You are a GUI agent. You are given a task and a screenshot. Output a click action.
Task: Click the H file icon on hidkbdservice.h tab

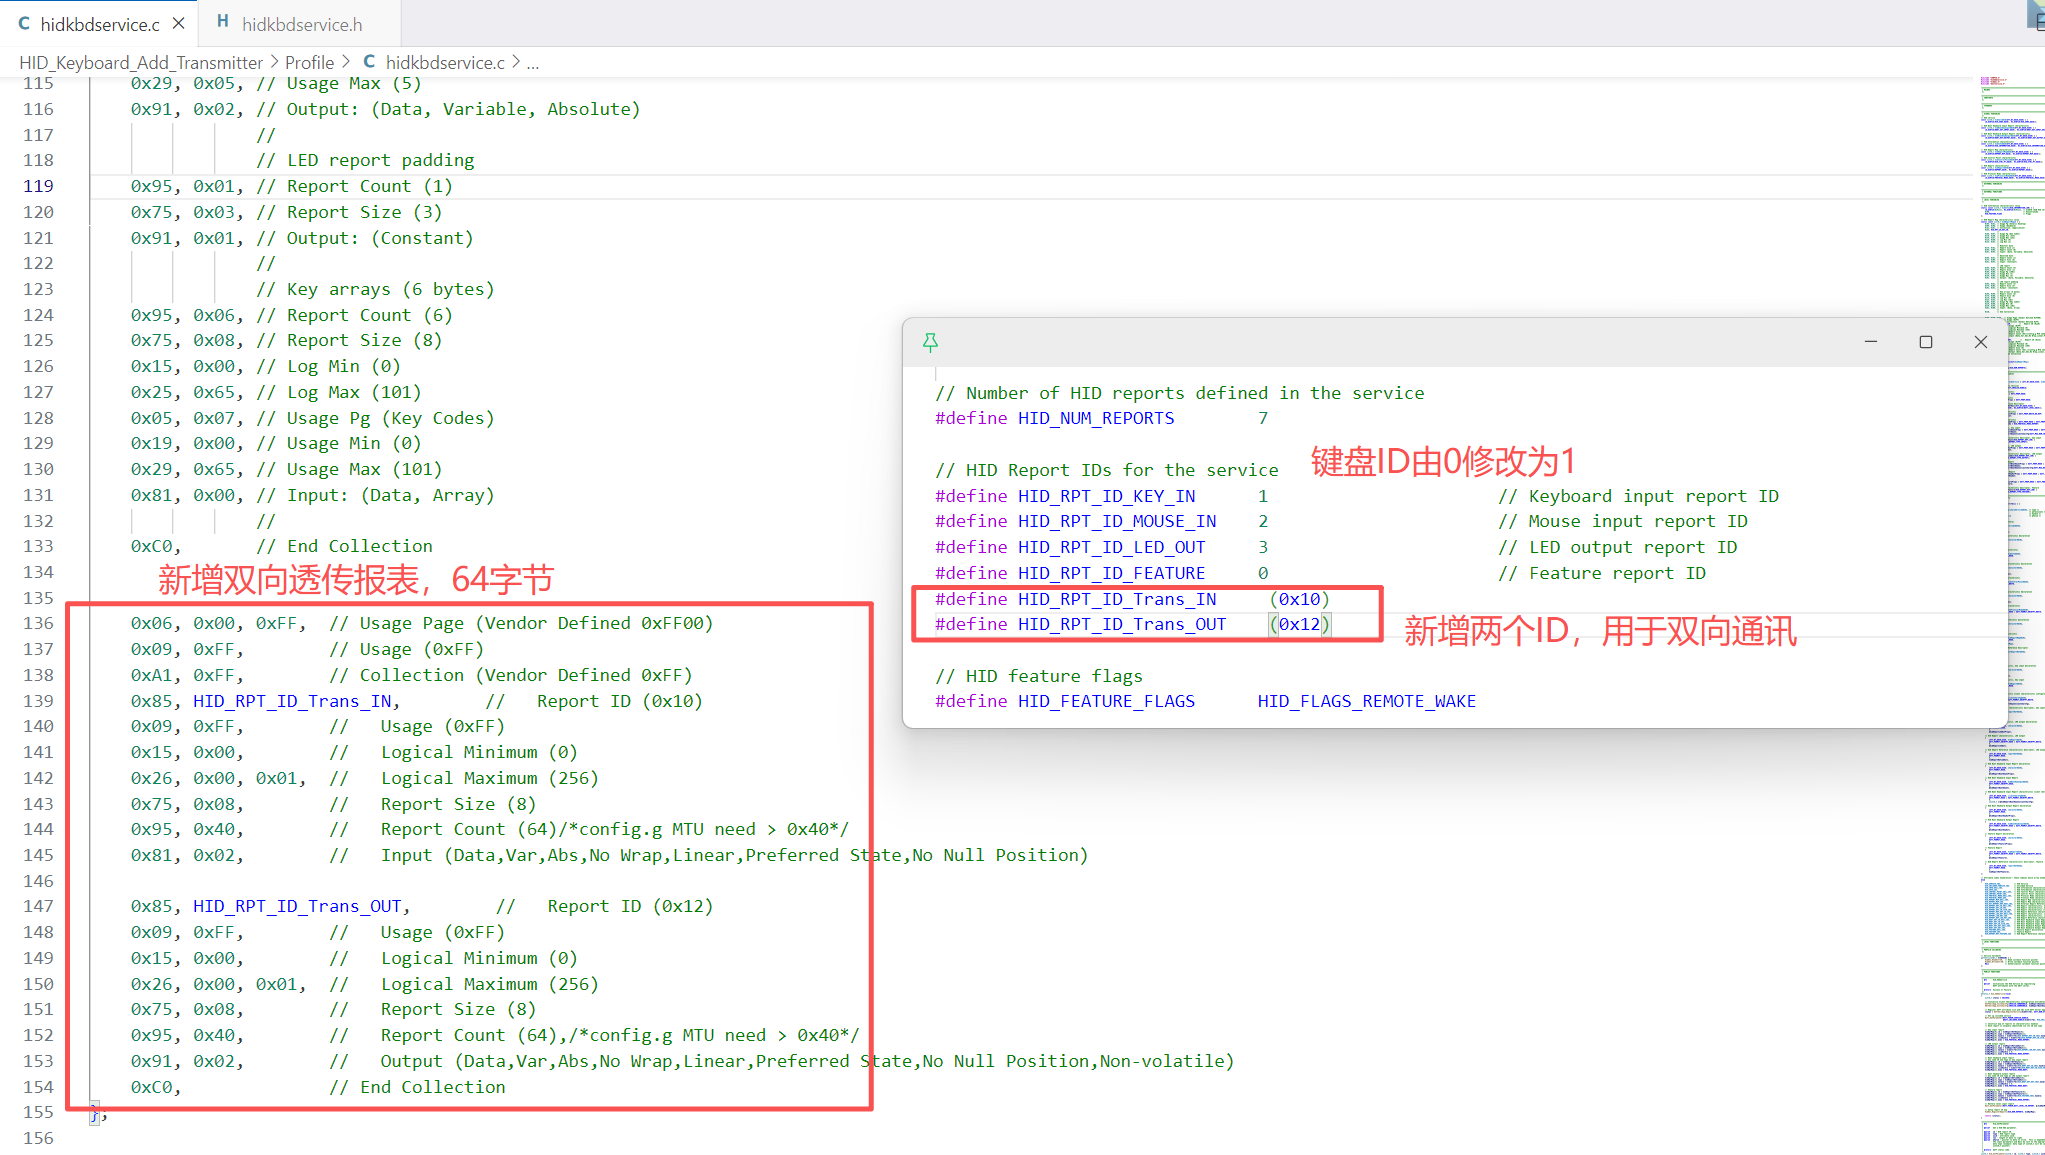(222, 22)
